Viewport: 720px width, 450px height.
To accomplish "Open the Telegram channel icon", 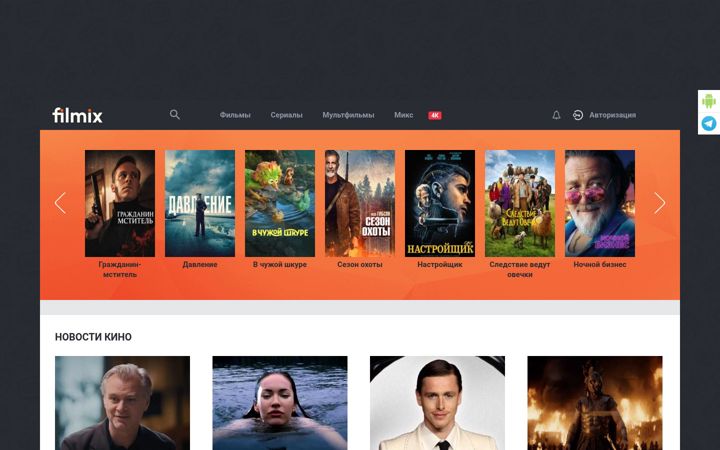I will coord(709,124).
